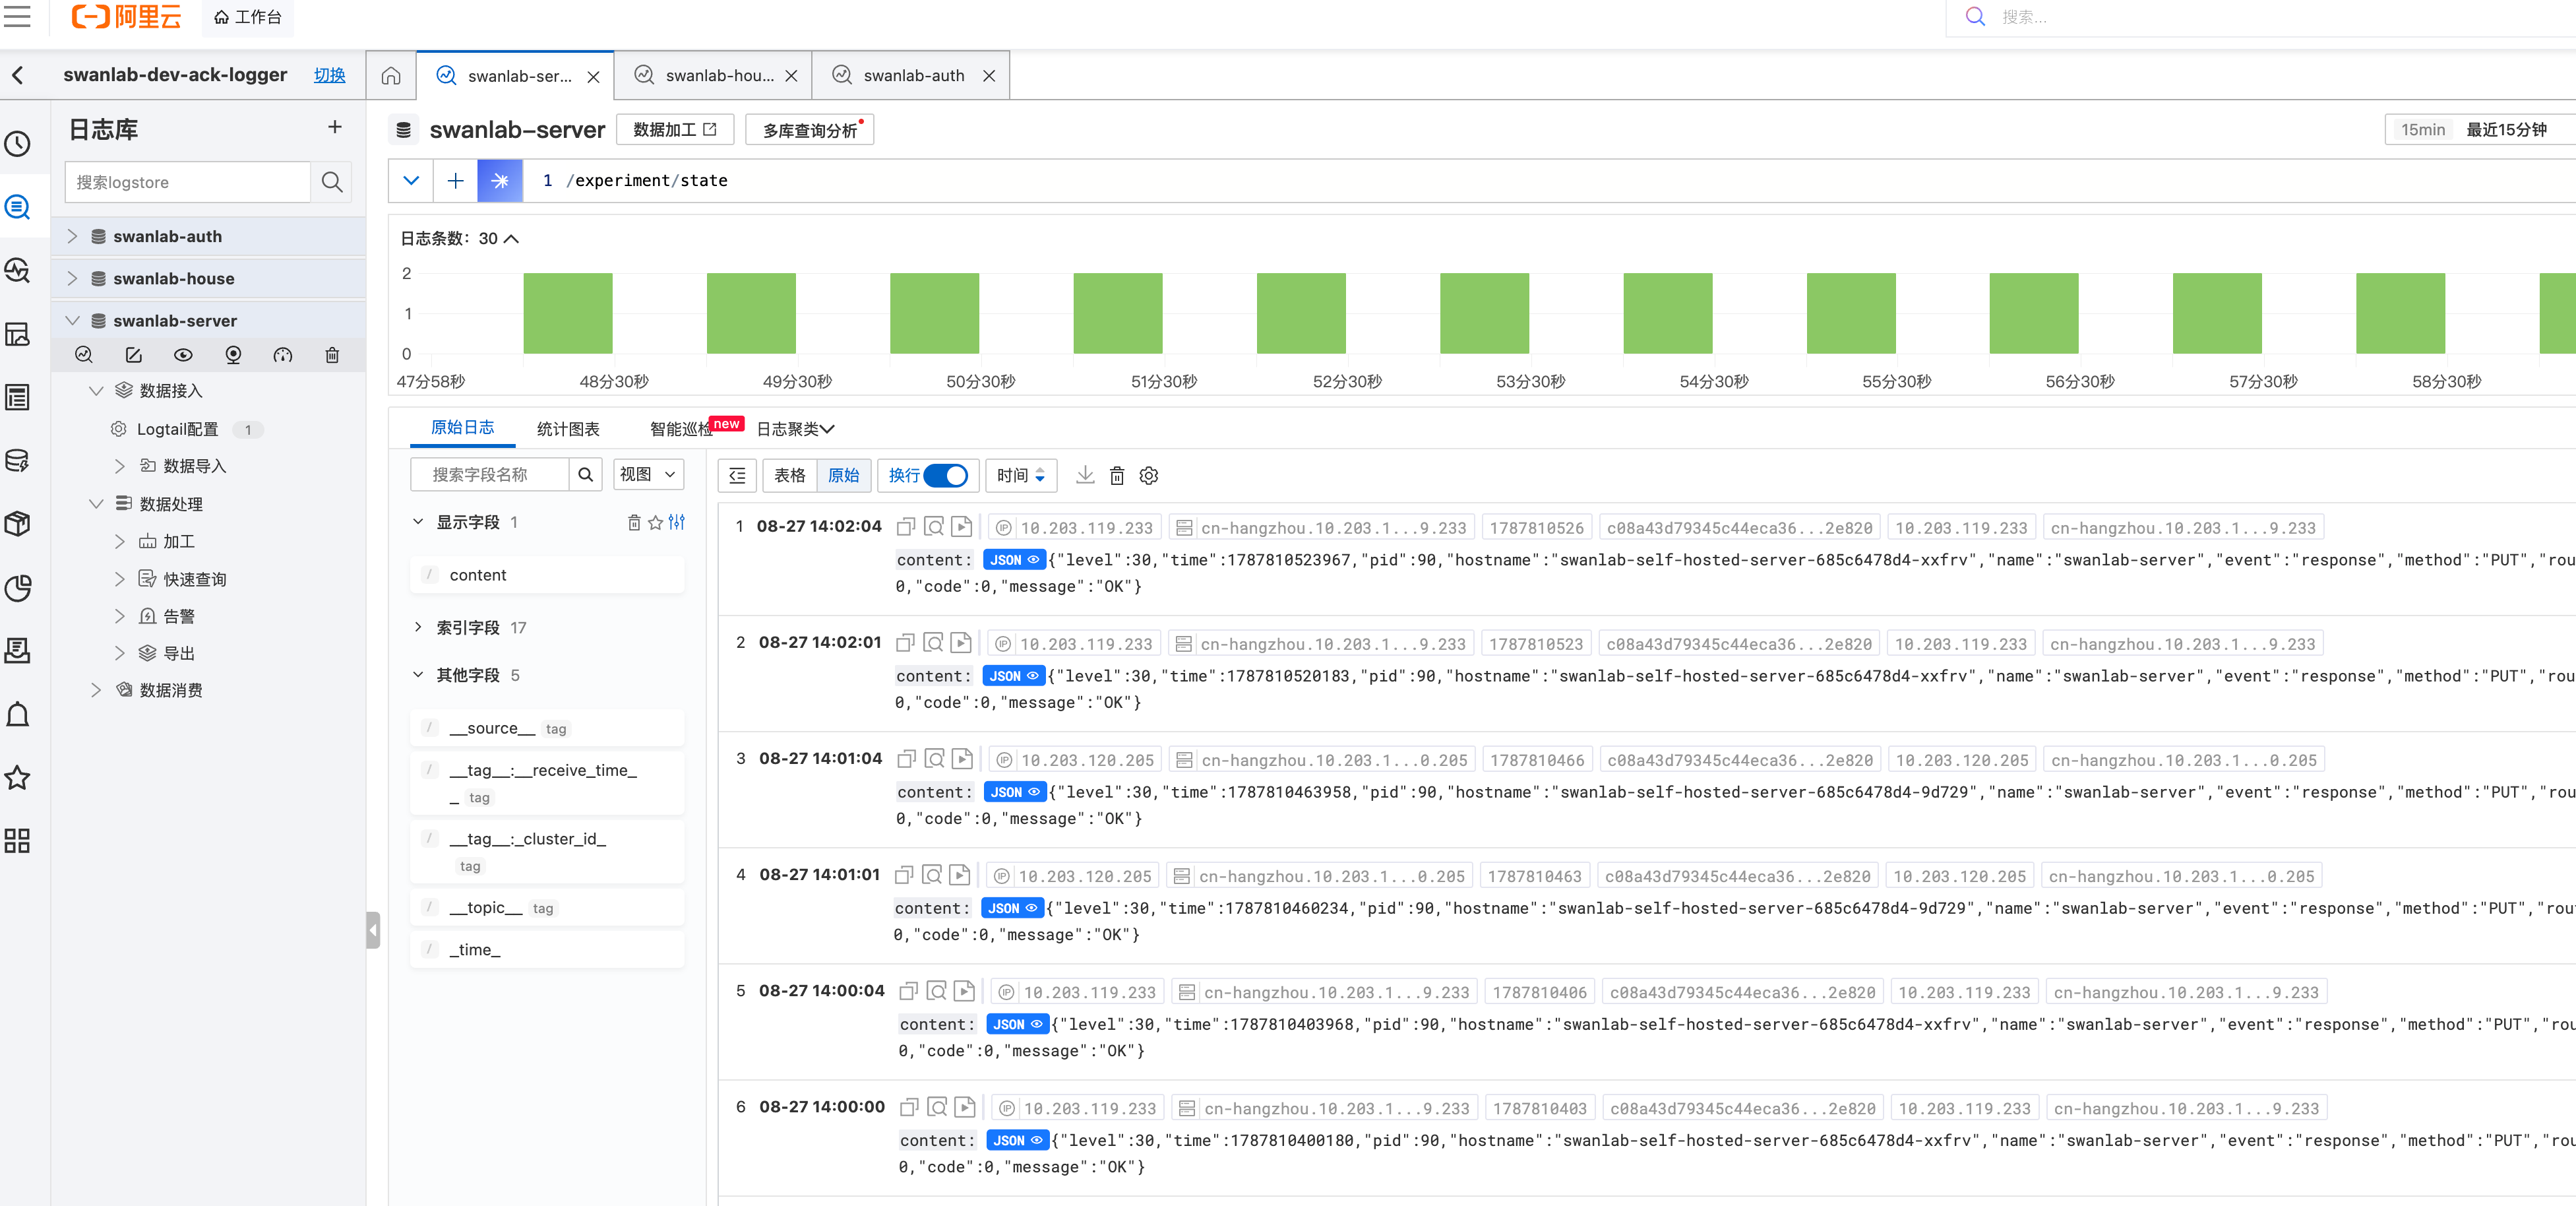Viewport: 2576px width, 1206px height.
Task: Add a new query line with plus icon
Action: tap(455, 181)
